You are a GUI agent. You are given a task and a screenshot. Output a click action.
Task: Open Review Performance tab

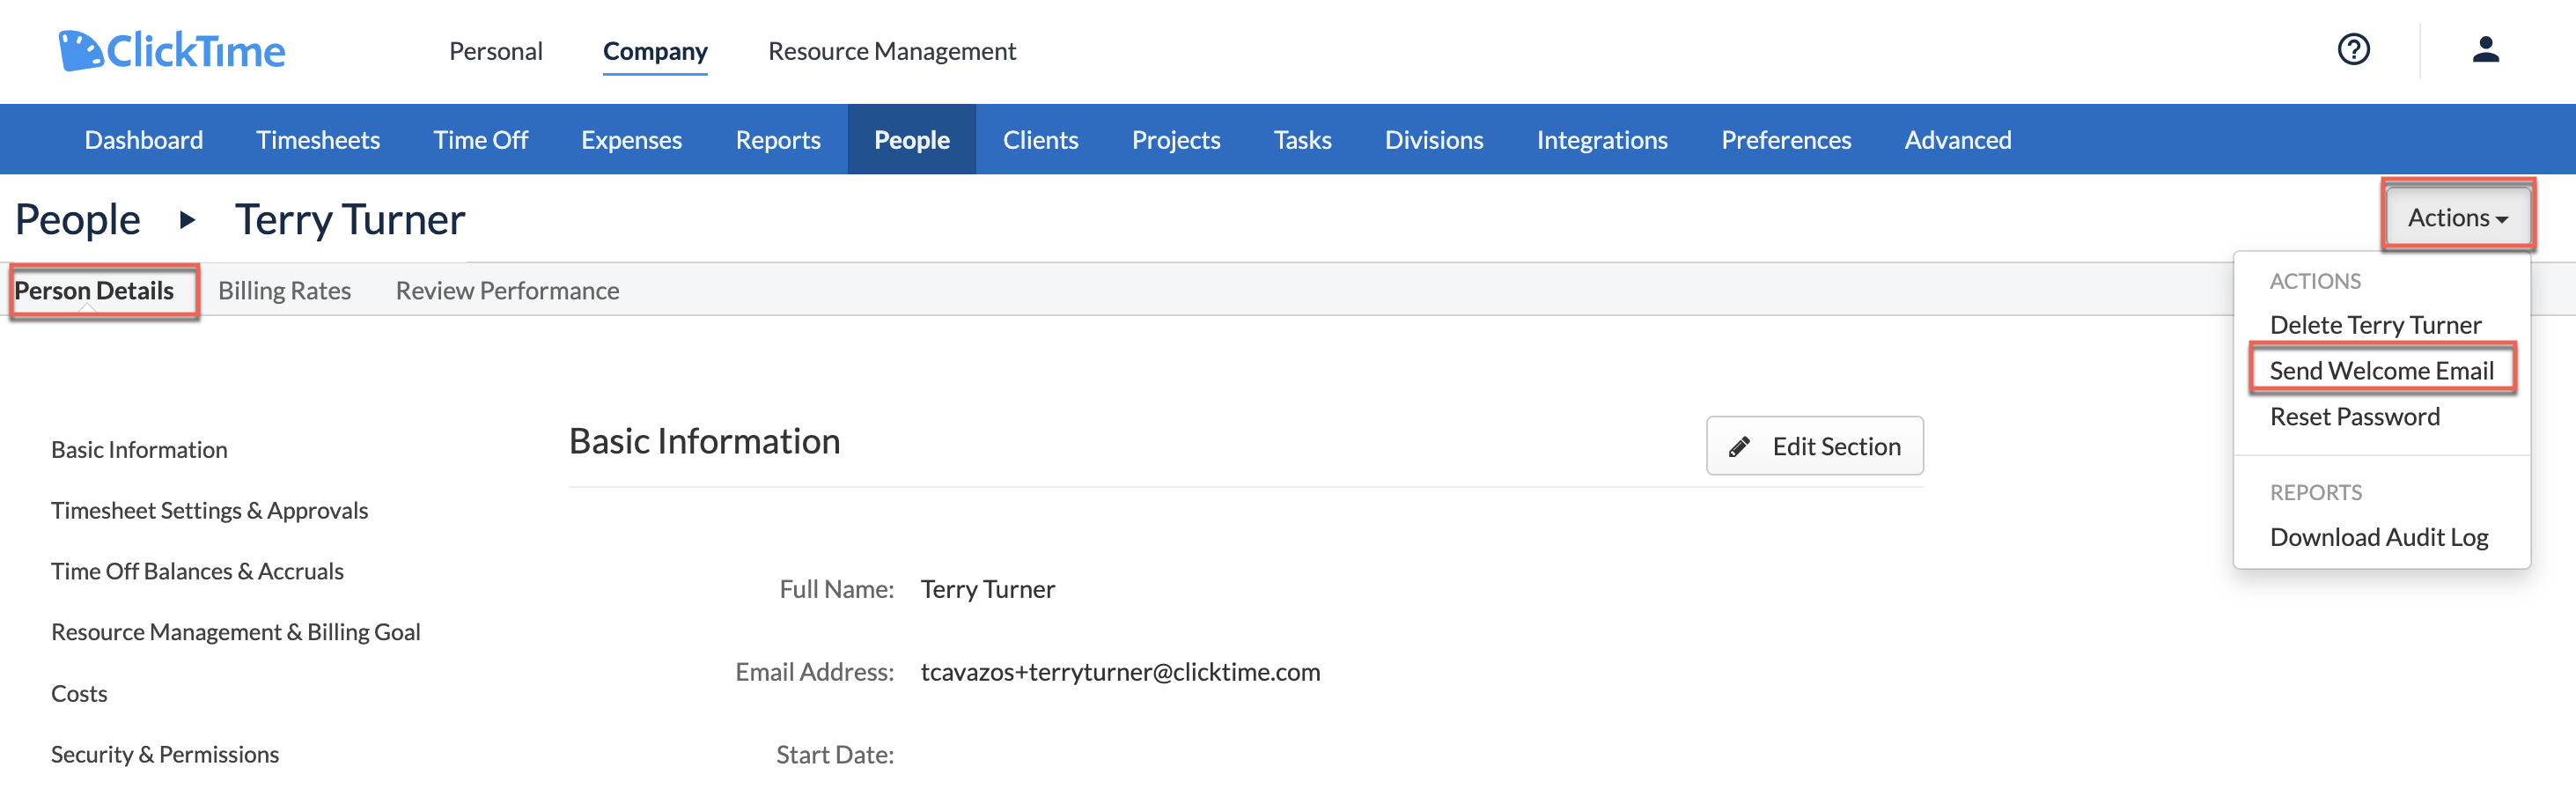point(508,290)
